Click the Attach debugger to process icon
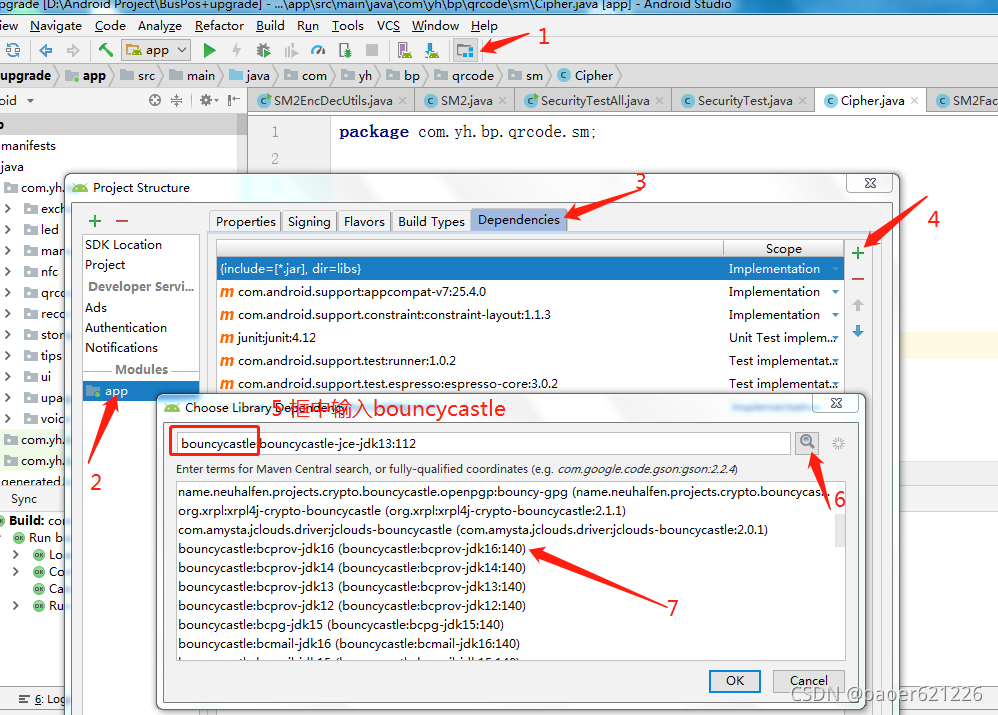This screenshot has width=998, height=715. pos(345,50)
